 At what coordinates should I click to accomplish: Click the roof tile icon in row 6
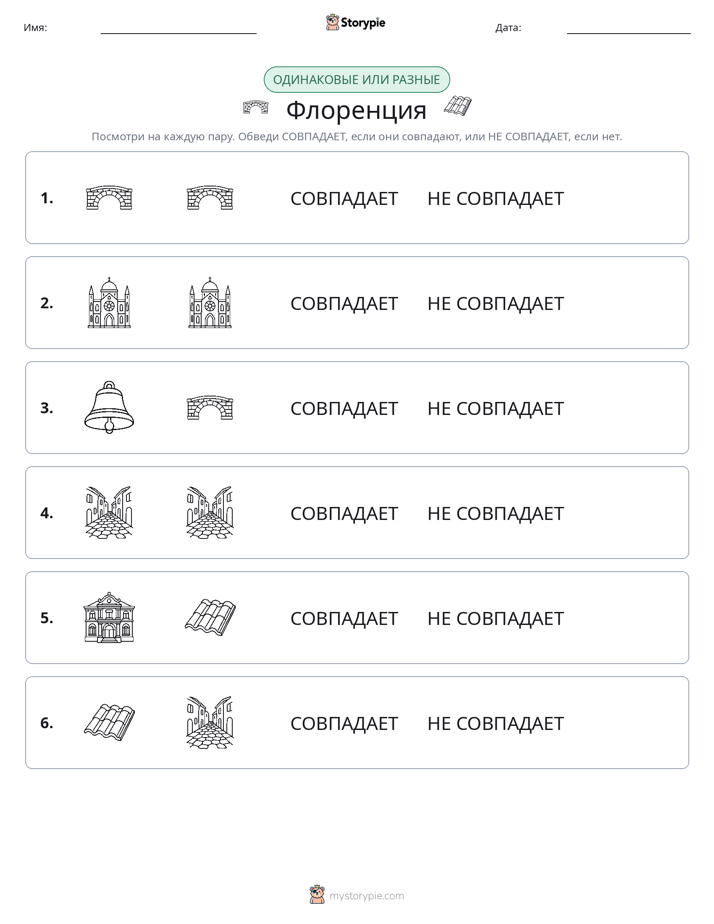109,722
